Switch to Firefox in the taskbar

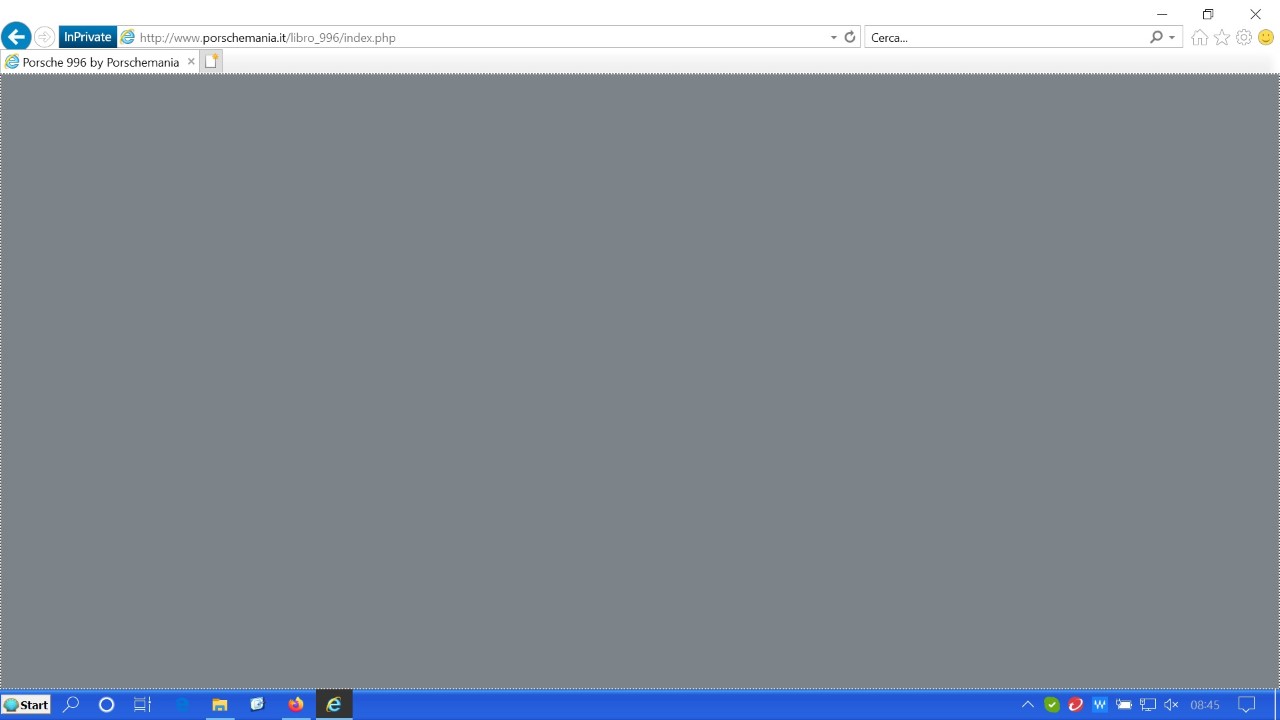pos(295,705)
